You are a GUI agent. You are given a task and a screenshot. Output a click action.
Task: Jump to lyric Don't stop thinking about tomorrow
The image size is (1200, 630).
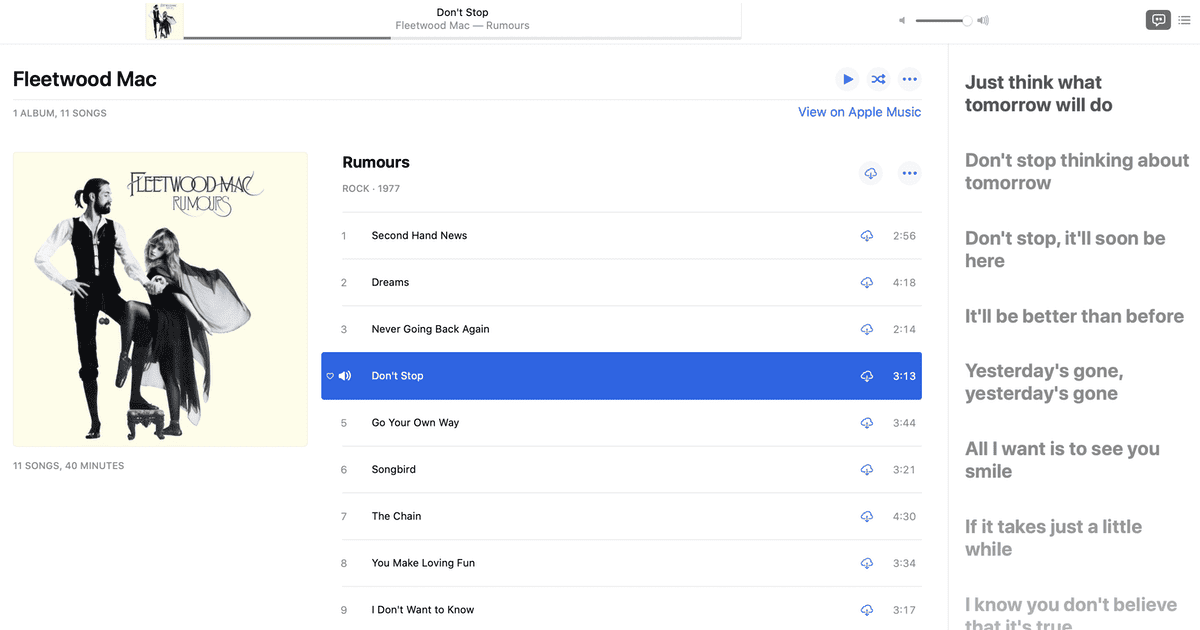(x=1077, y=172)
